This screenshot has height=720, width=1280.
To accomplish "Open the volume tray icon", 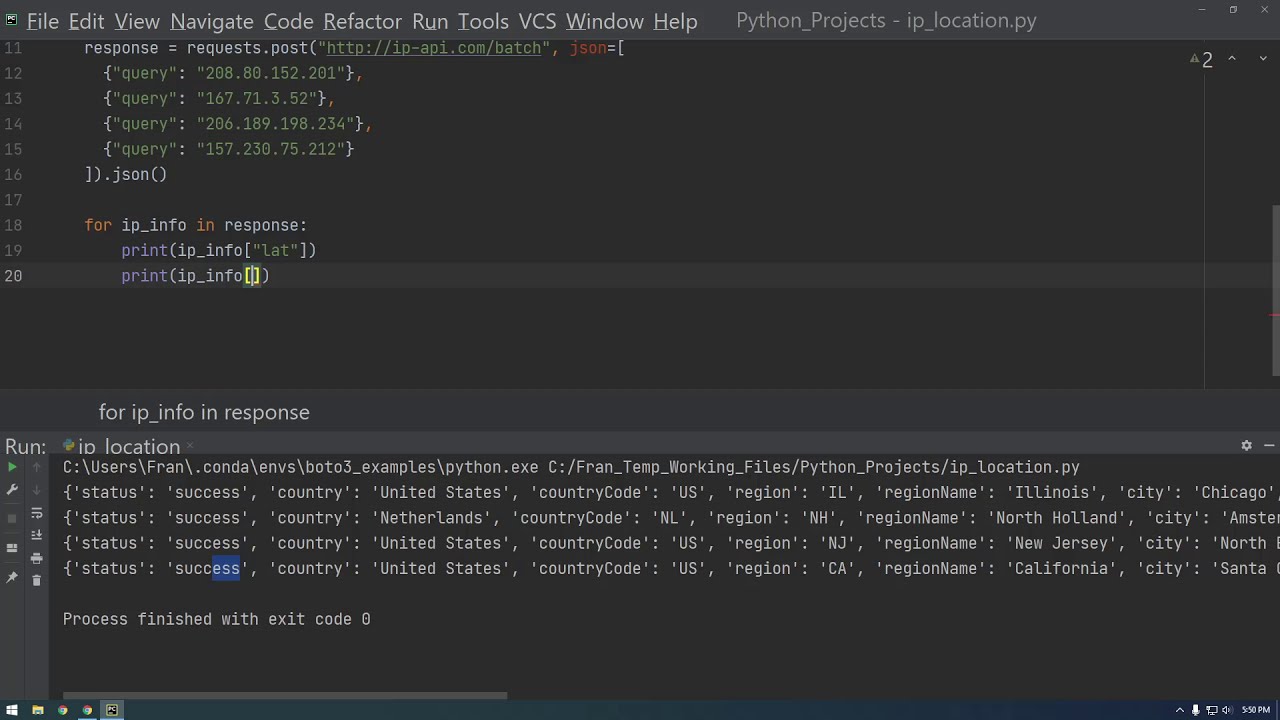I will click(1226, 710).
